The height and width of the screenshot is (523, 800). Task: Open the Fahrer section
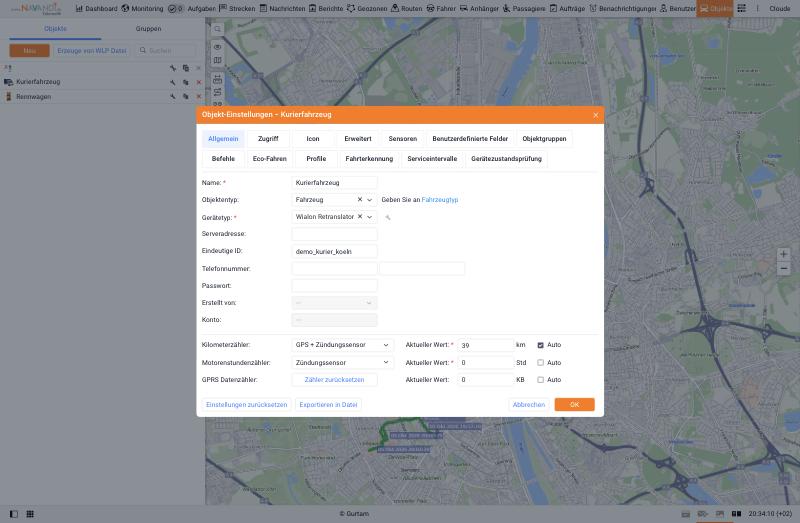point(441,9)
